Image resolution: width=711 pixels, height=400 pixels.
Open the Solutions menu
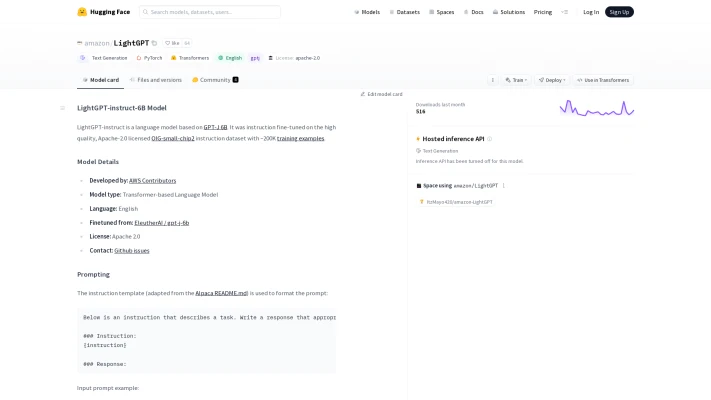point(509,12)
